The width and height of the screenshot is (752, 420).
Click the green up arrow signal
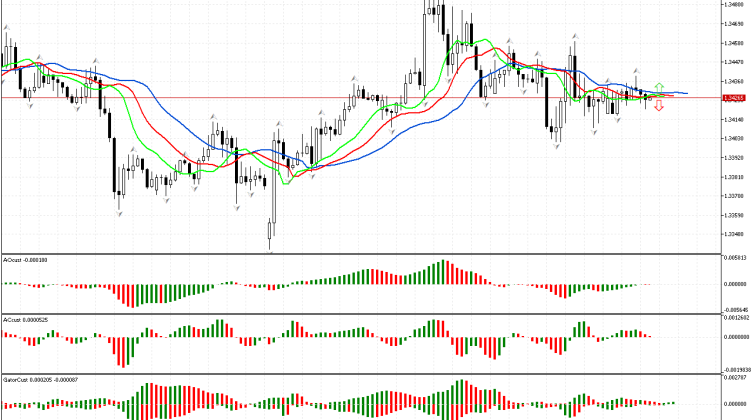(x=658, y=87)
